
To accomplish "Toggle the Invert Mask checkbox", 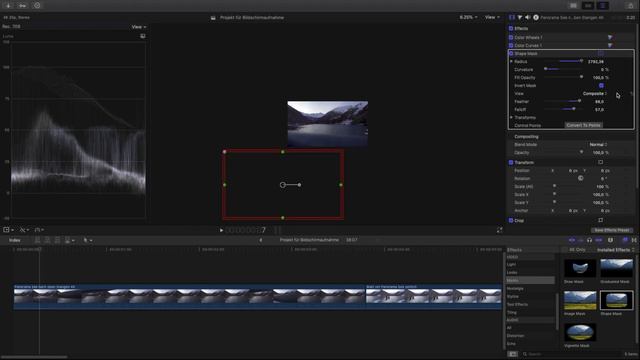I will point(601,85).
